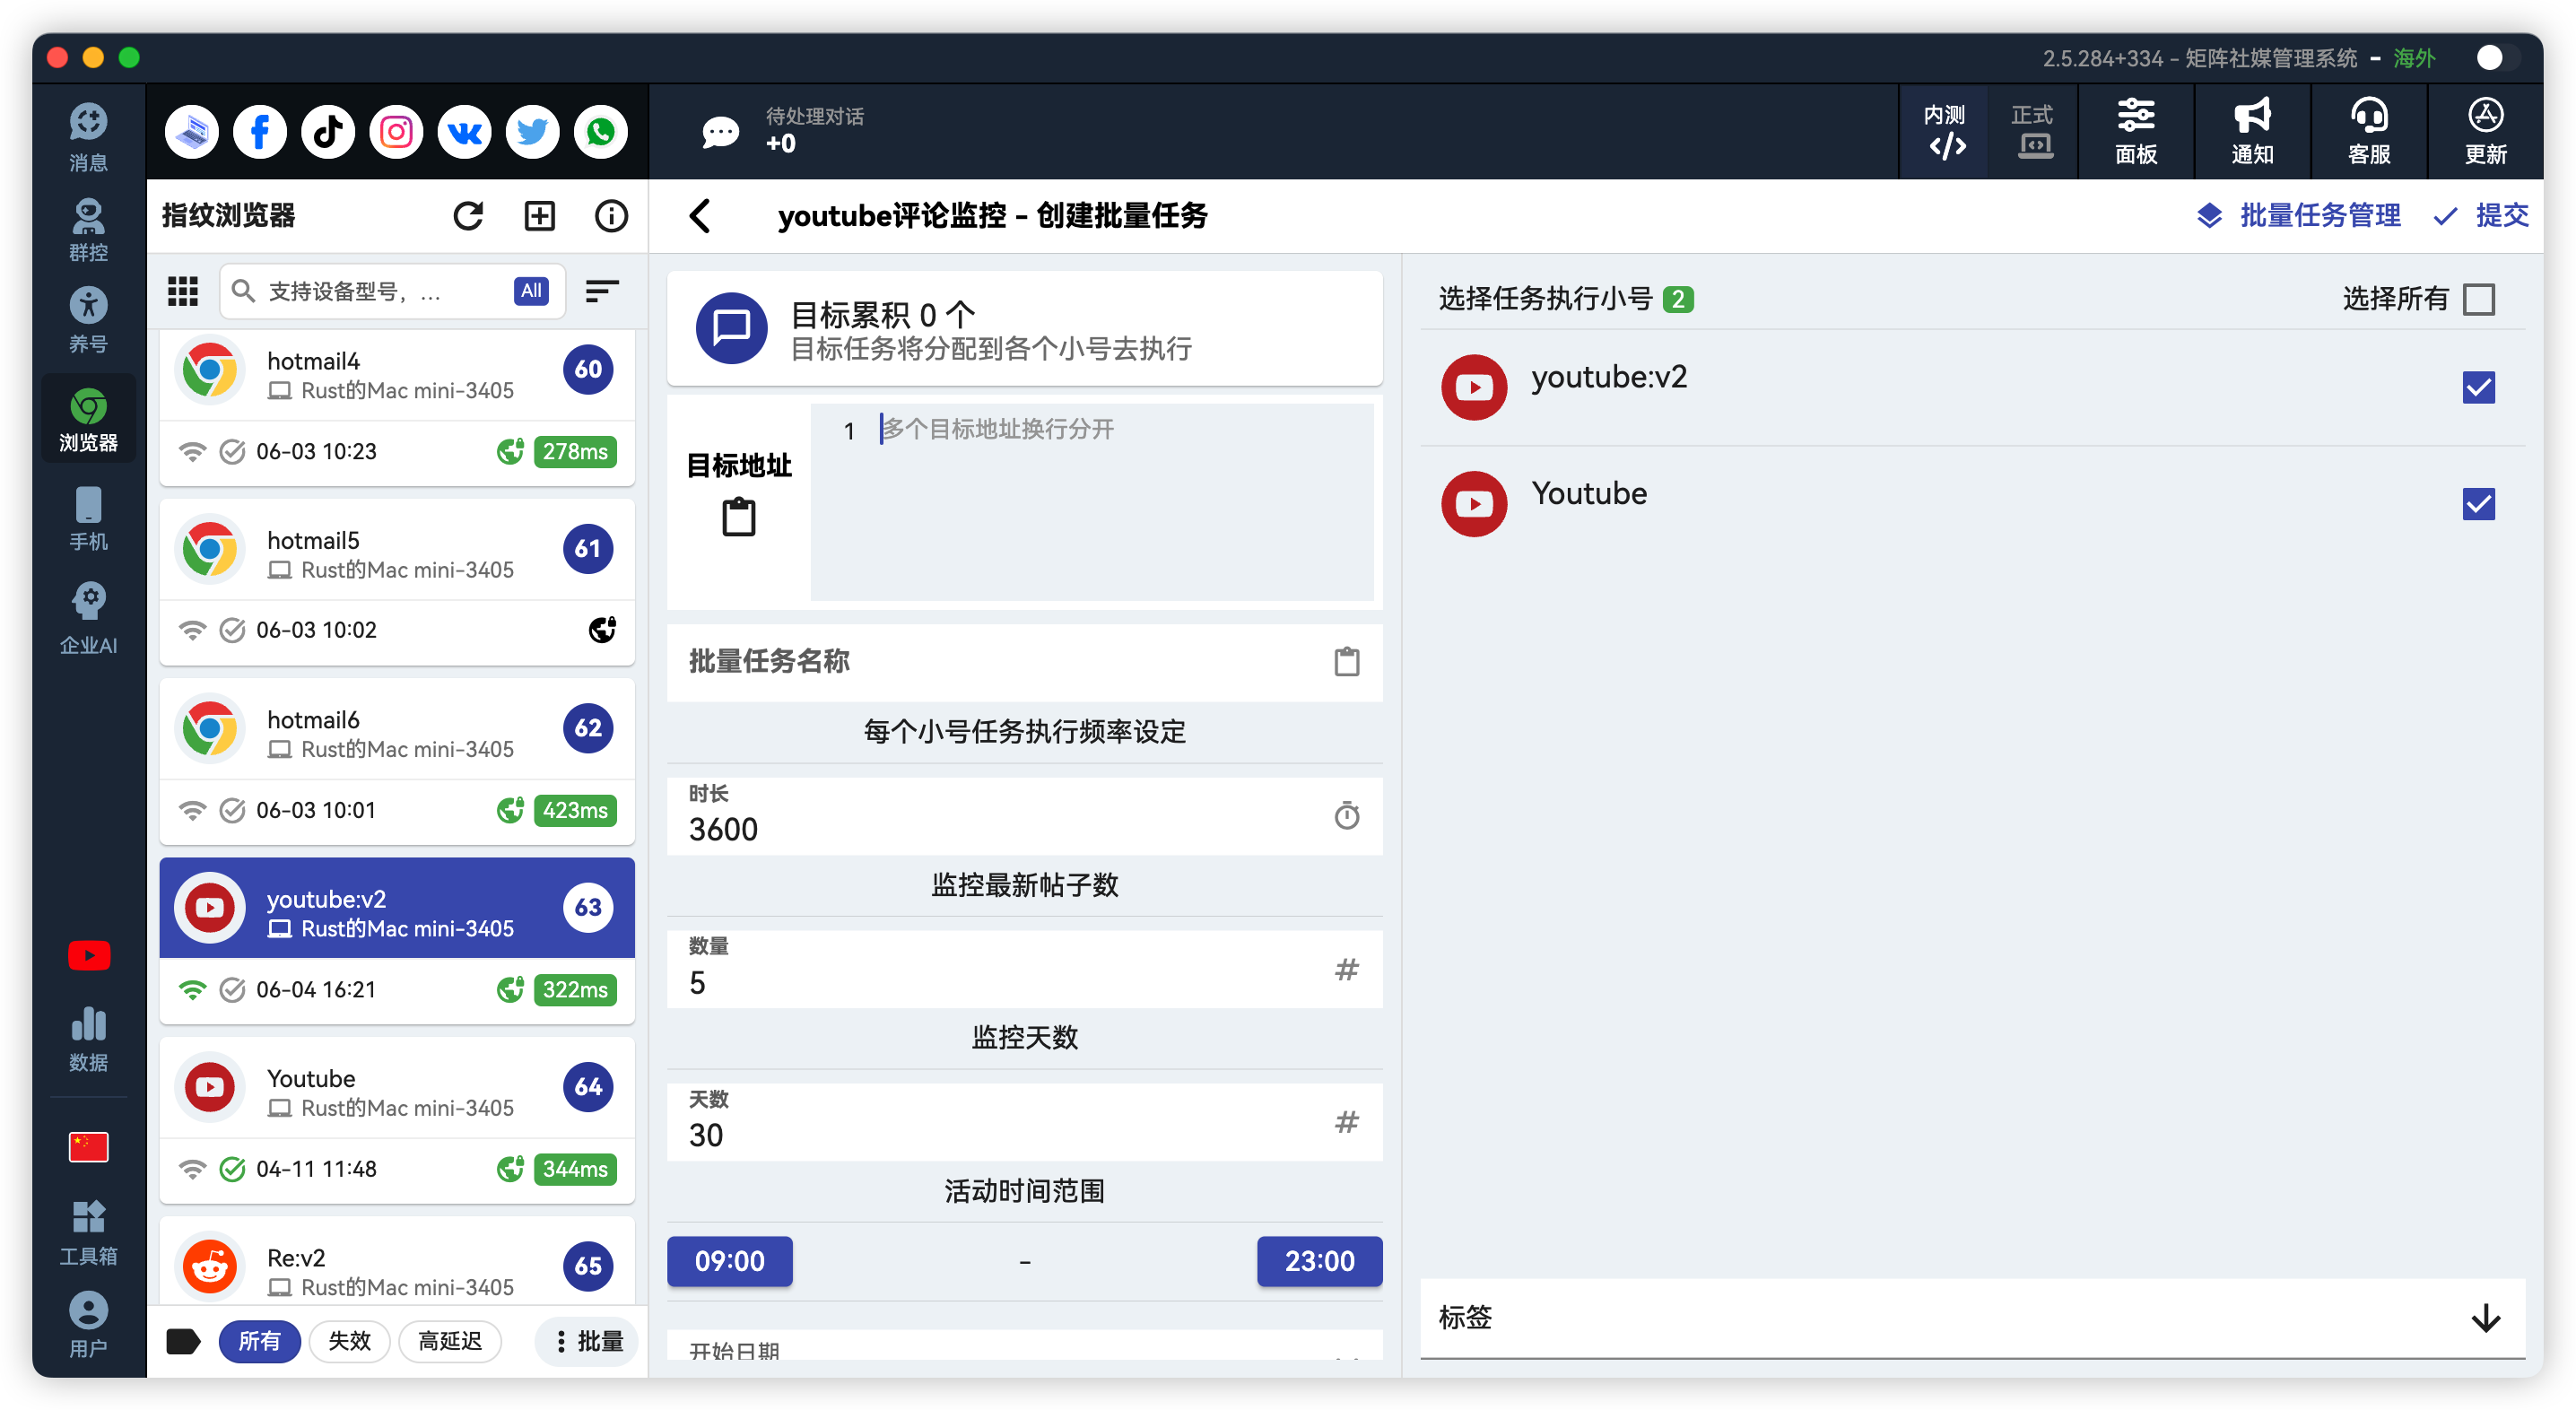This screenshot has width=2576, height=1410.
Task: Open the 09:00 start time picker
Action: pos(730,1261)
